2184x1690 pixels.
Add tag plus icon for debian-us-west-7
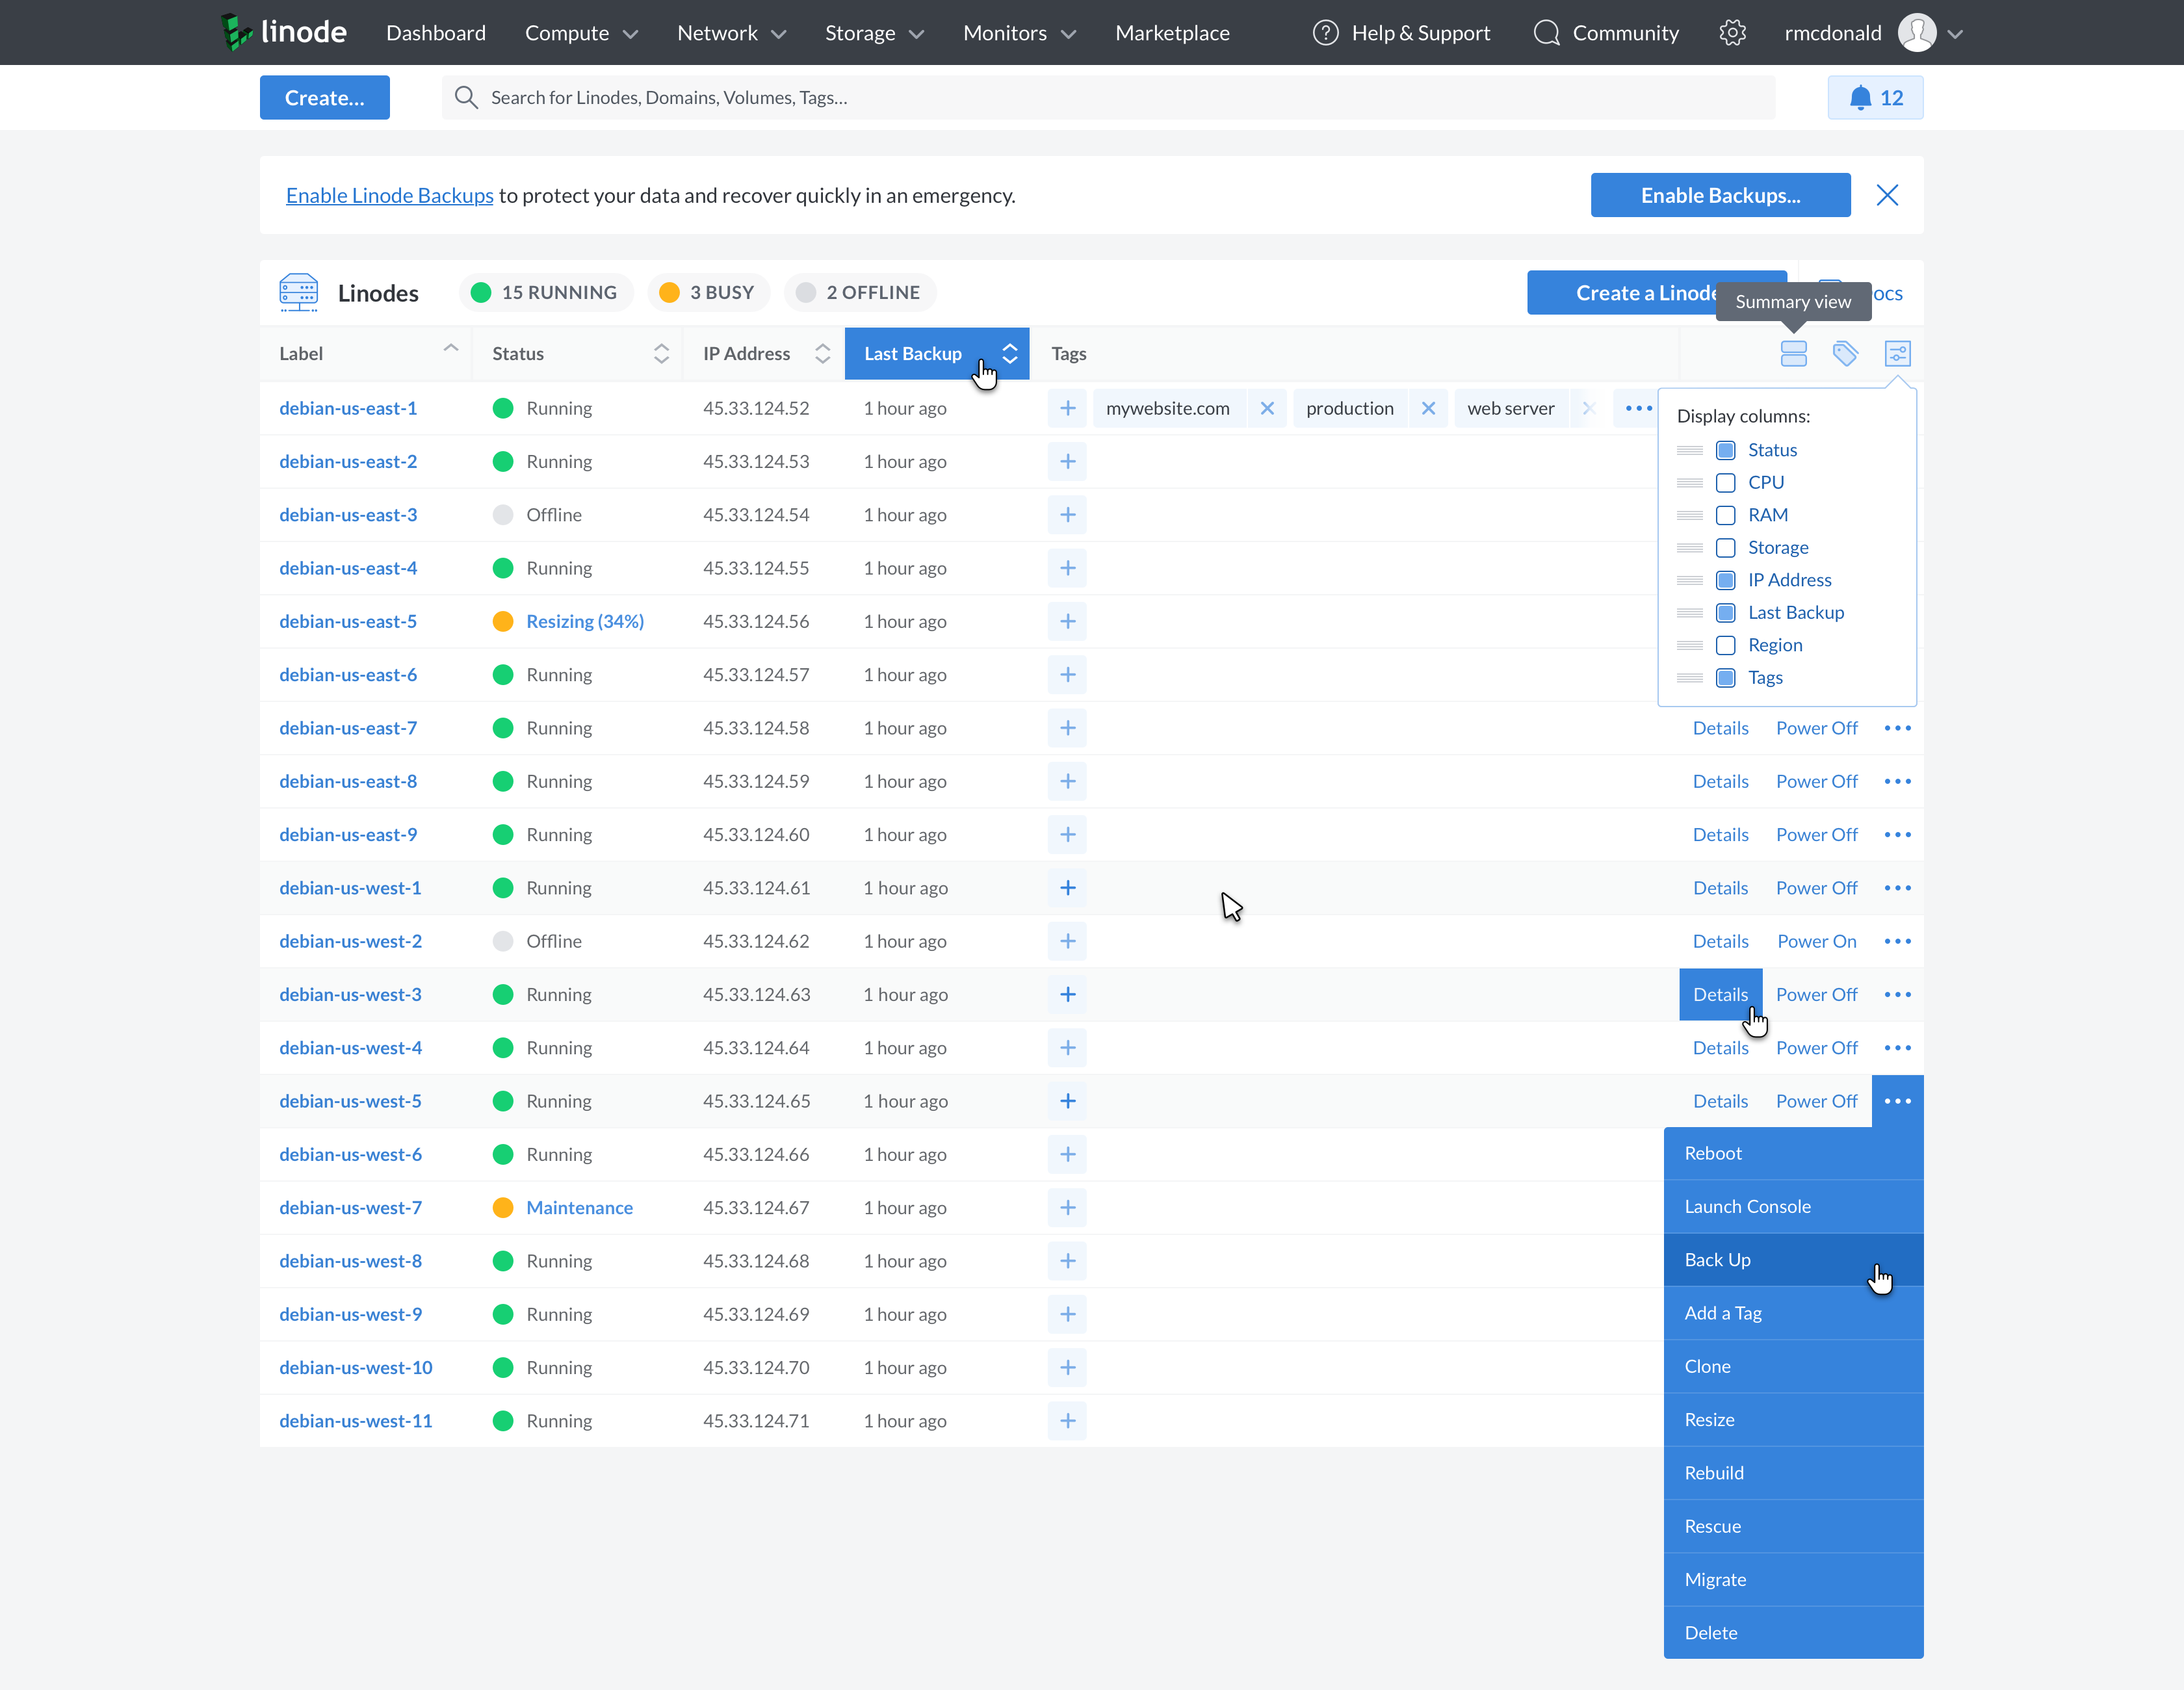(x=1068, y=1208)
